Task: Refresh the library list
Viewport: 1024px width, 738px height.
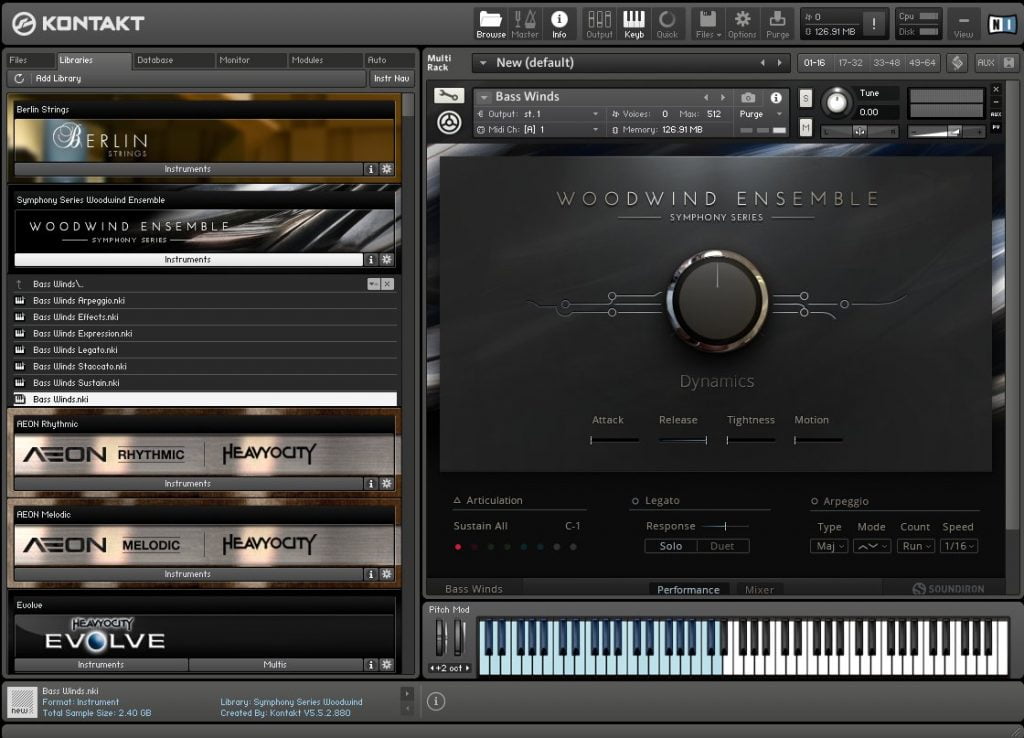Action: (19, 78)
